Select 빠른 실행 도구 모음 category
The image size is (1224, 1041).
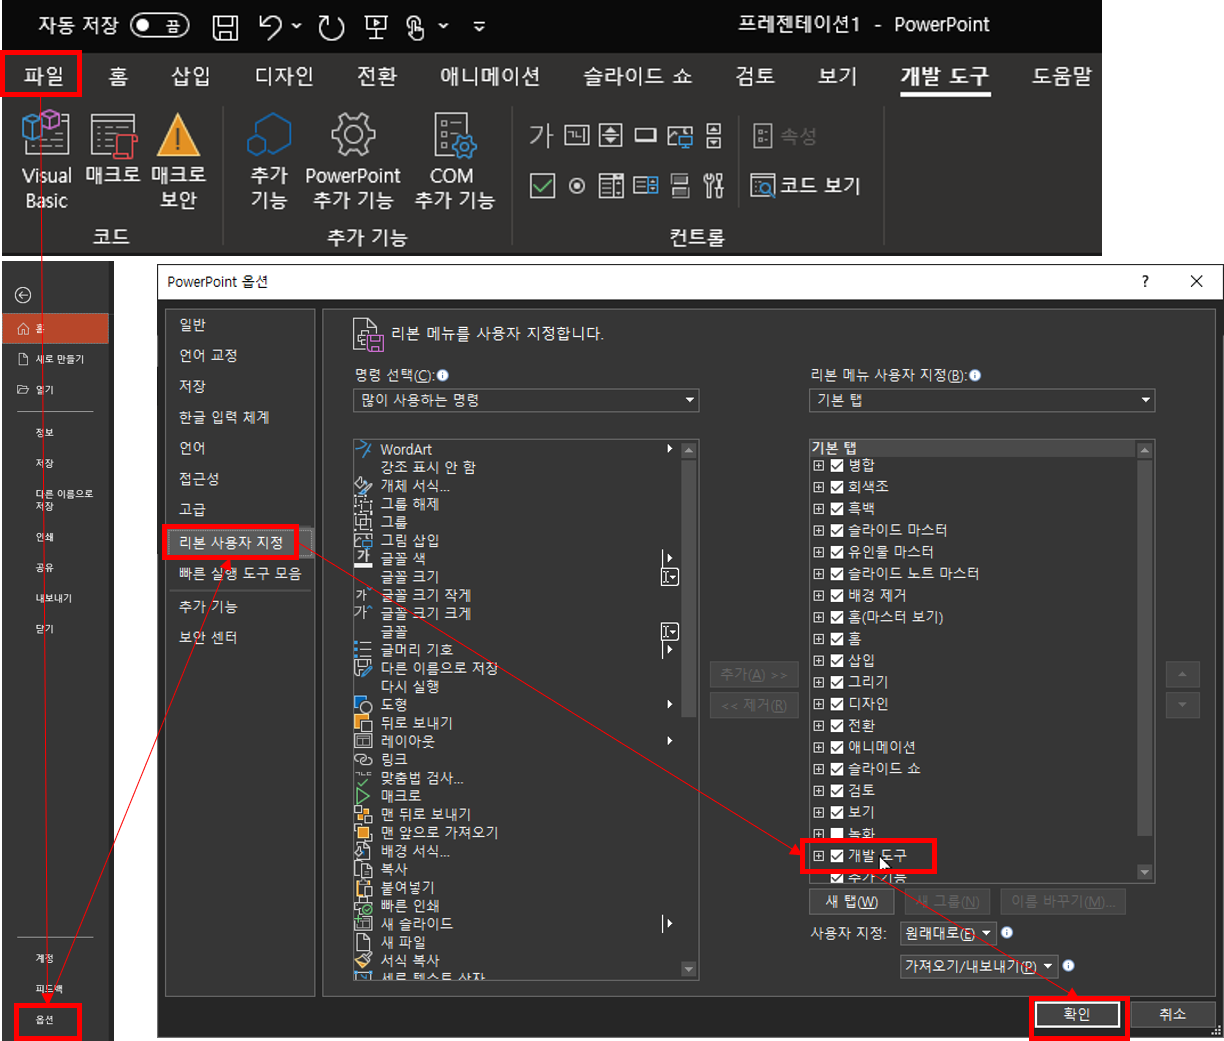[239, 573]
